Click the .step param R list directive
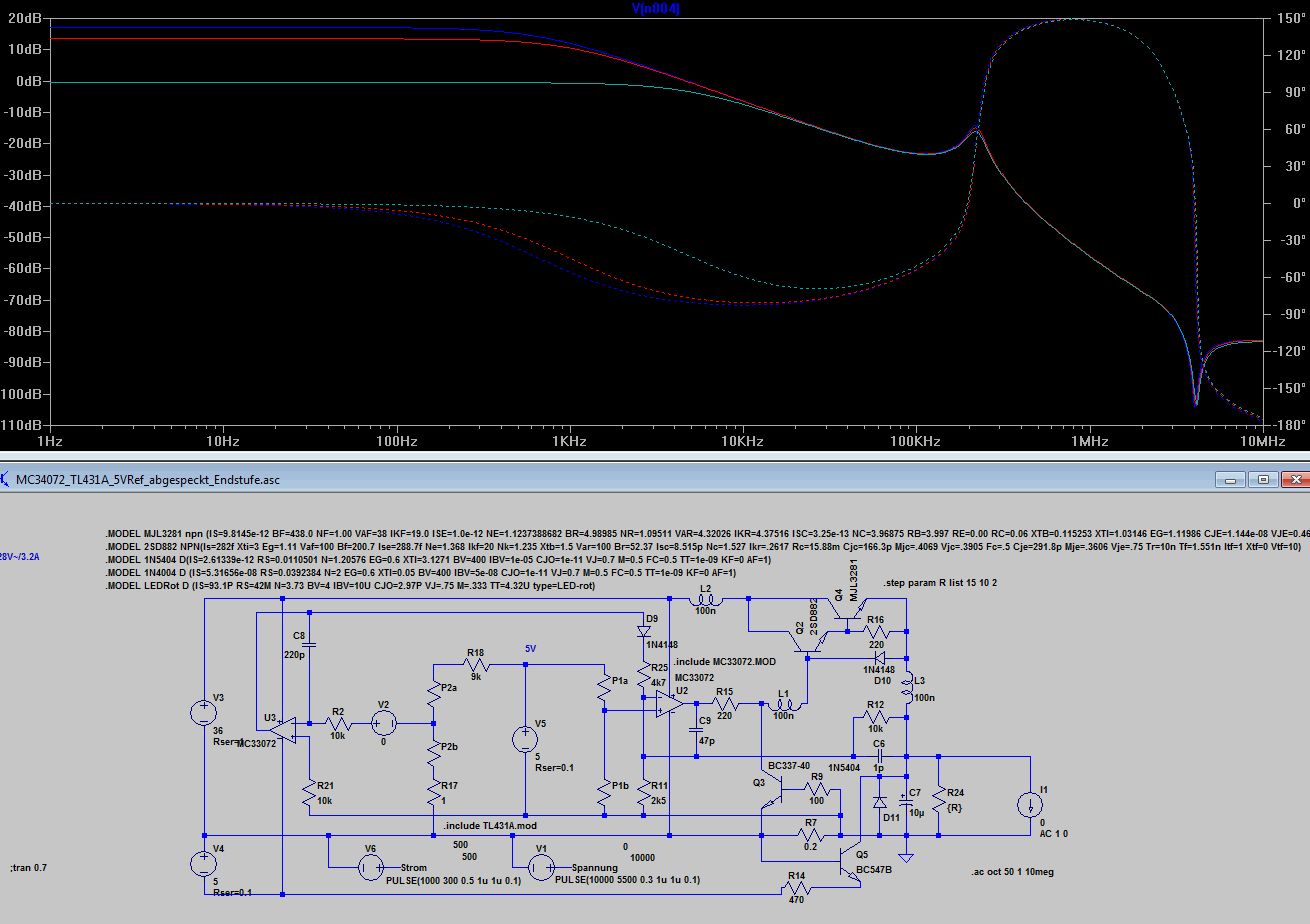 tap(940, 582)
